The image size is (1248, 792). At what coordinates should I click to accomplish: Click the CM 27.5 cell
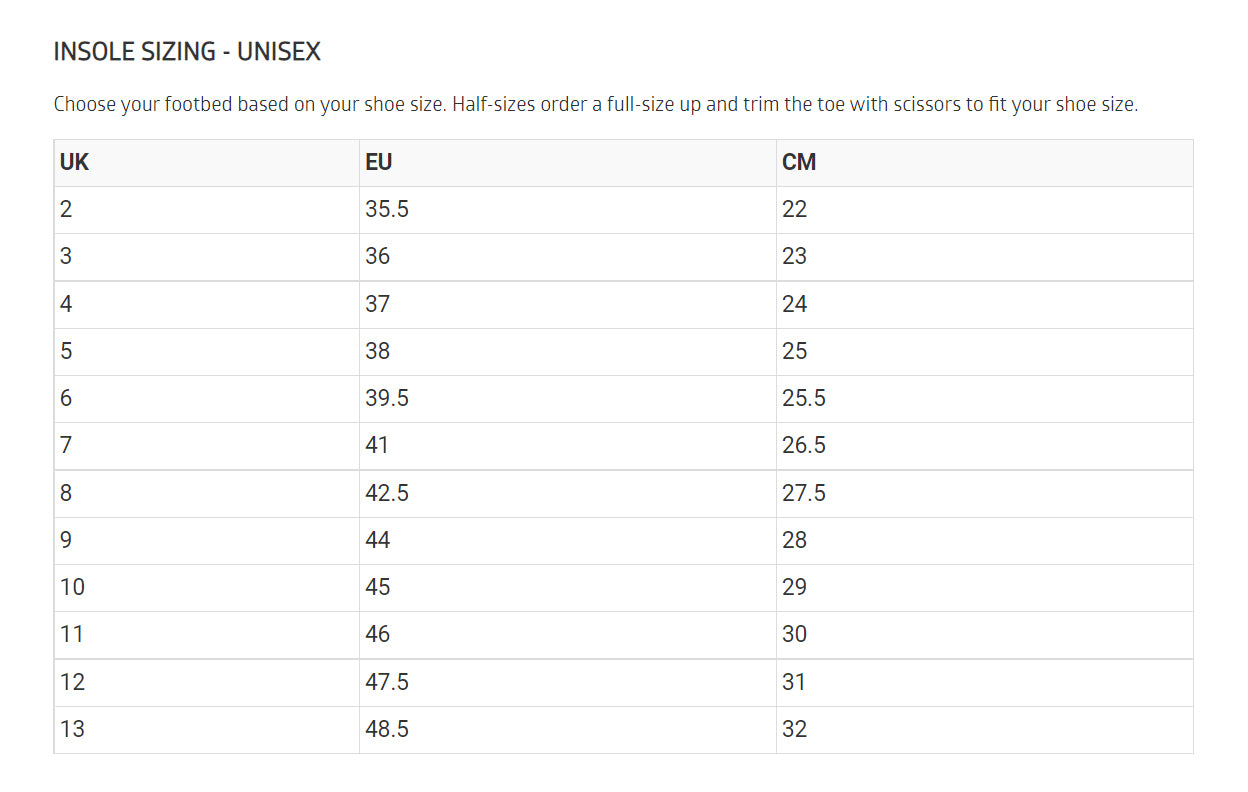pos(804,493)
